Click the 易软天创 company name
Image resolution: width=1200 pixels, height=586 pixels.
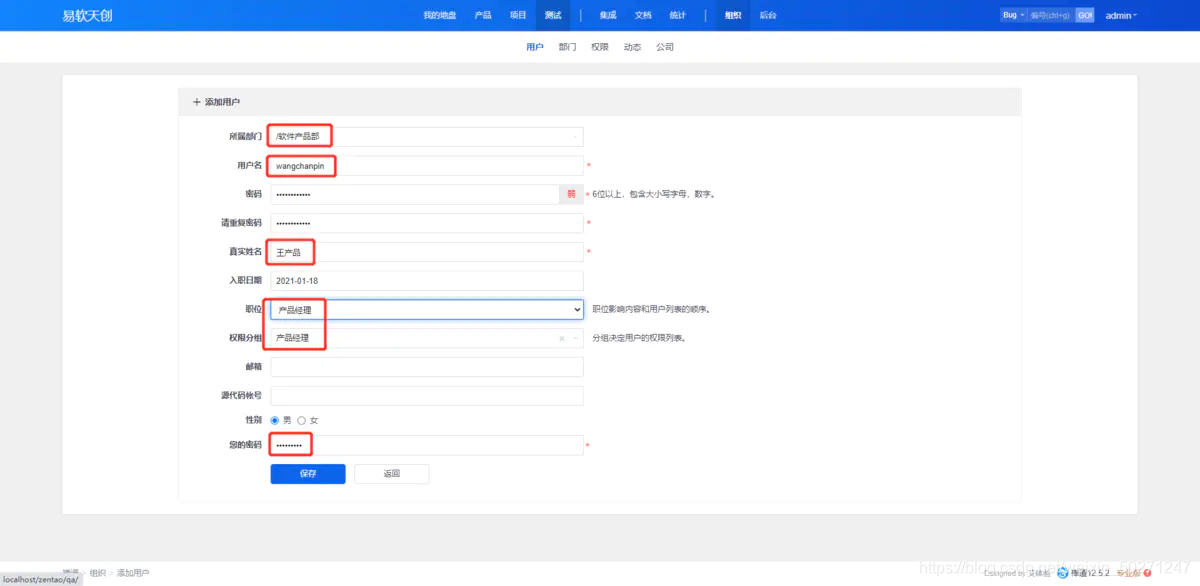pyautogui.click(x=87, y=15)
